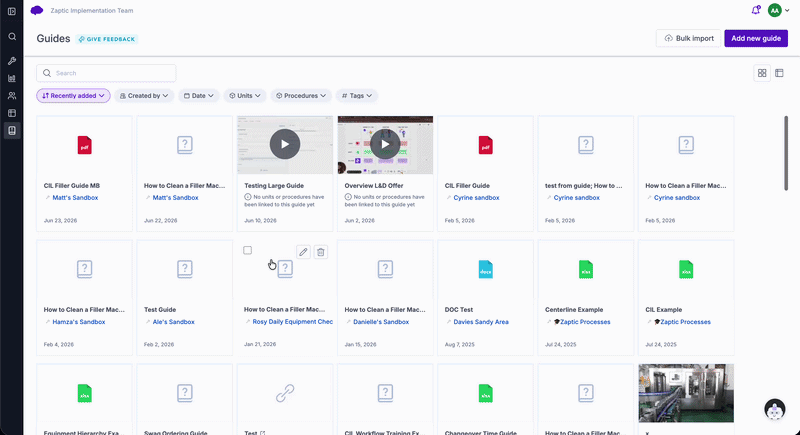This screenshot has height=435, width=800.
Task: Open Cyrine sandbox link under CIL Filler Guide
Action: [x=477, y=197]
